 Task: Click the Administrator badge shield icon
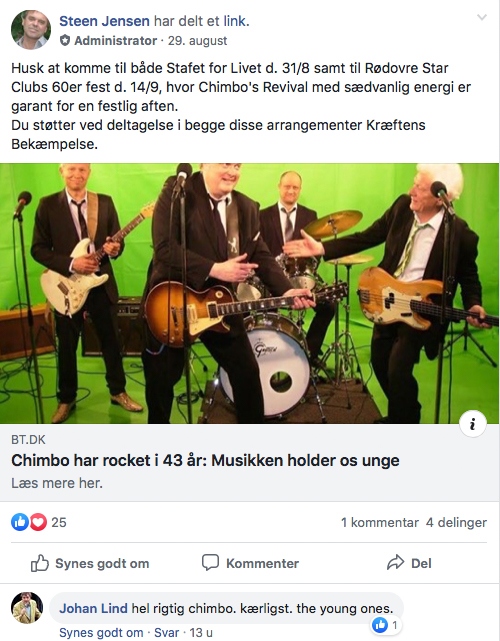pos(65,40)
